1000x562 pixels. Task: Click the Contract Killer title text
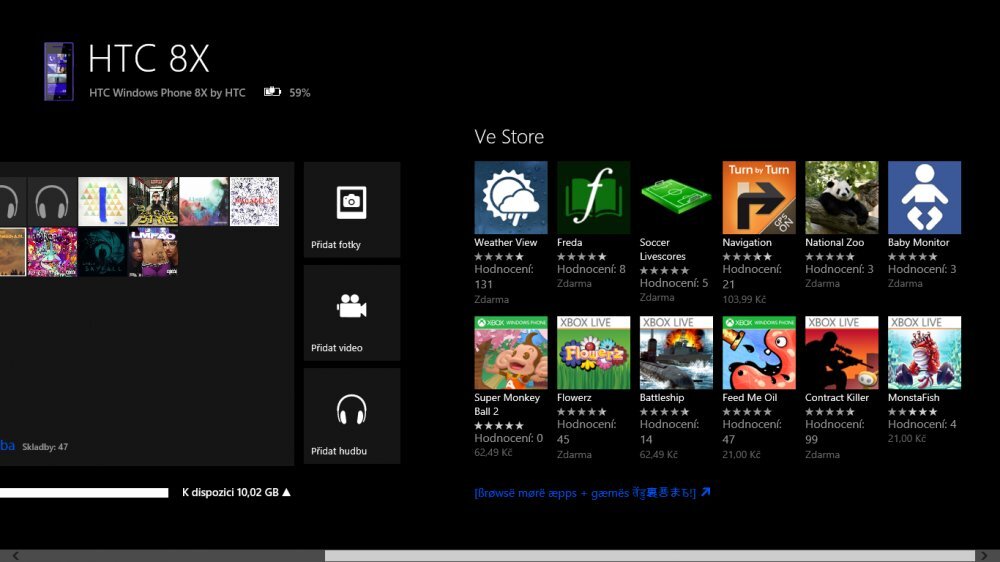coord(837,397)
